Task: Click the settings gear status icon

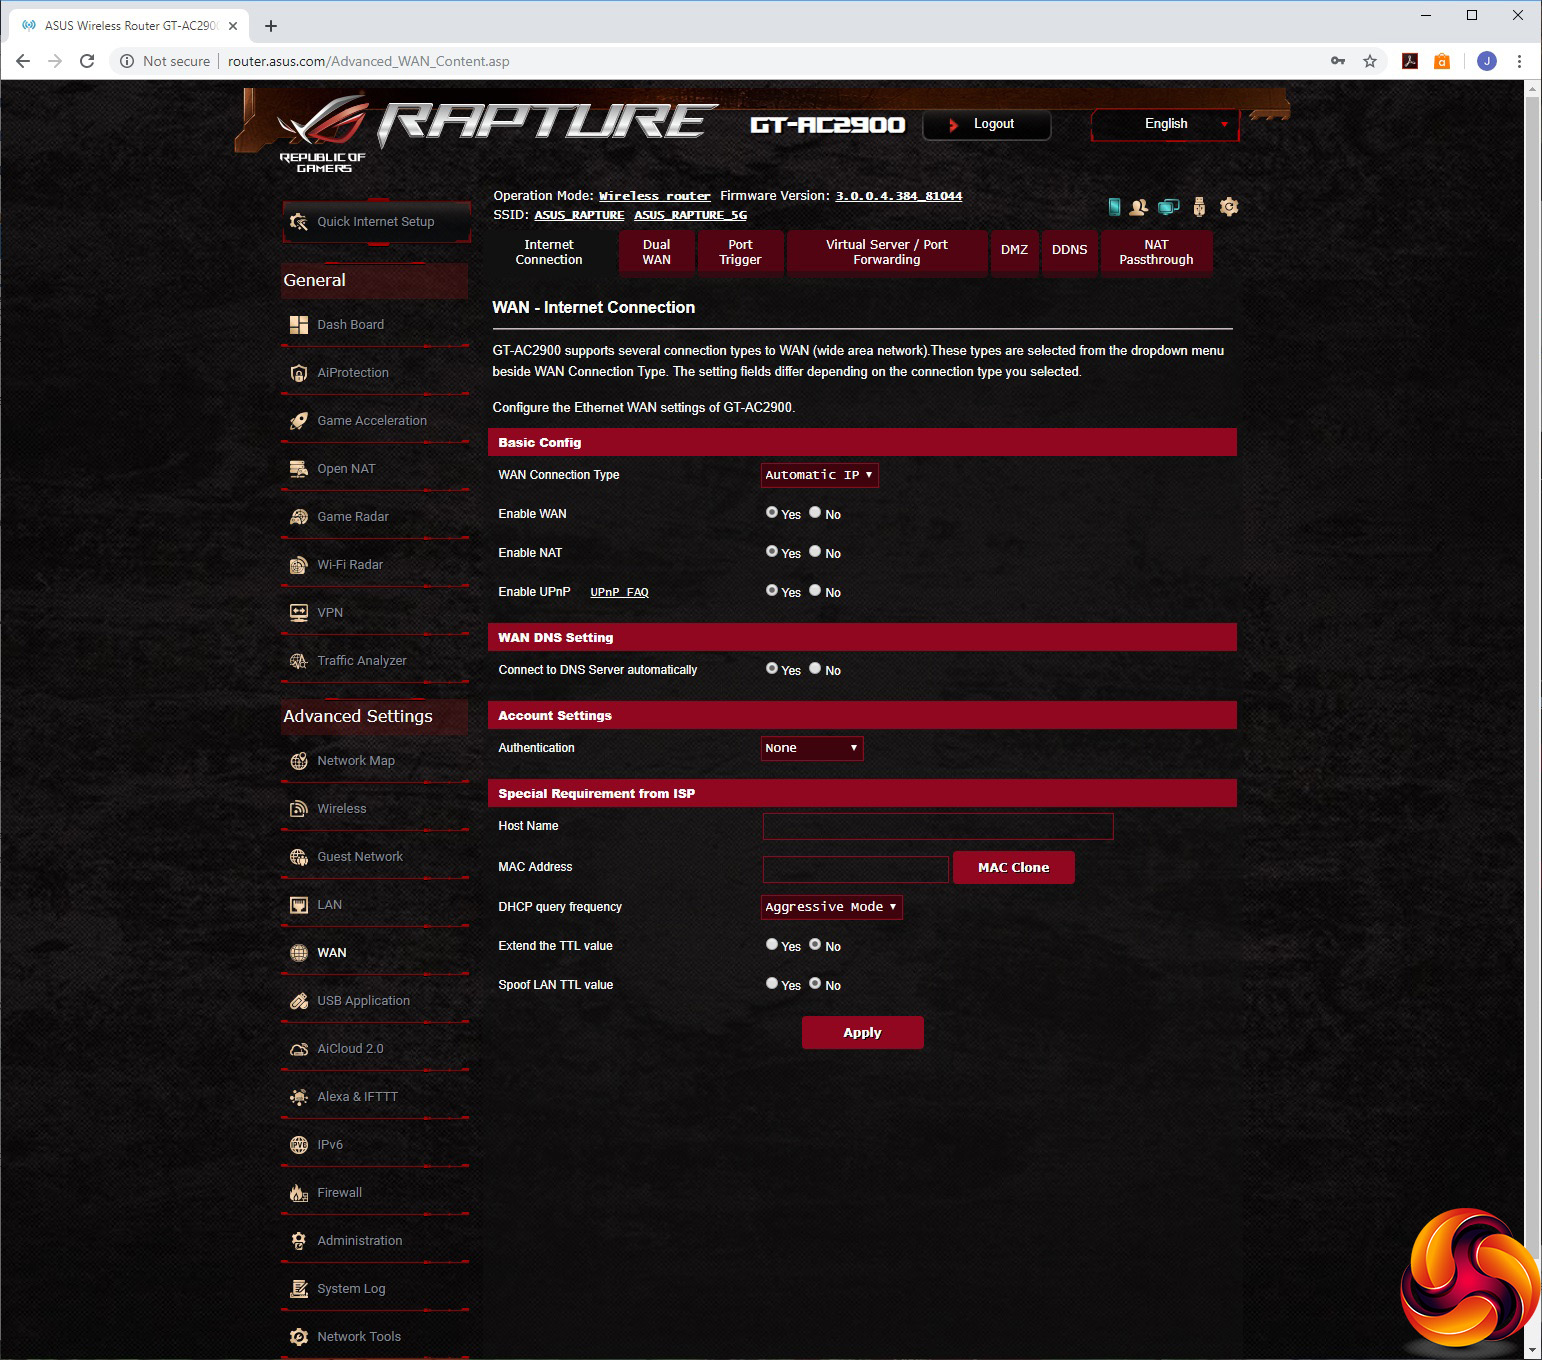Action: 1229,207
